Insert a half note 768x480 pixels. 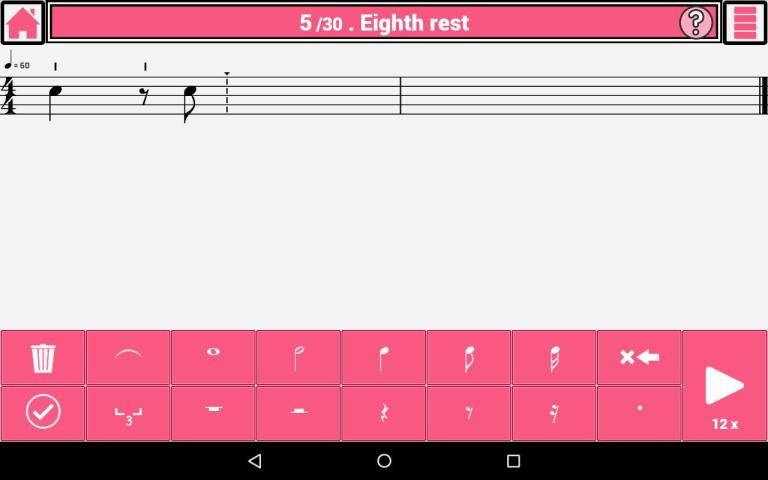298,358
